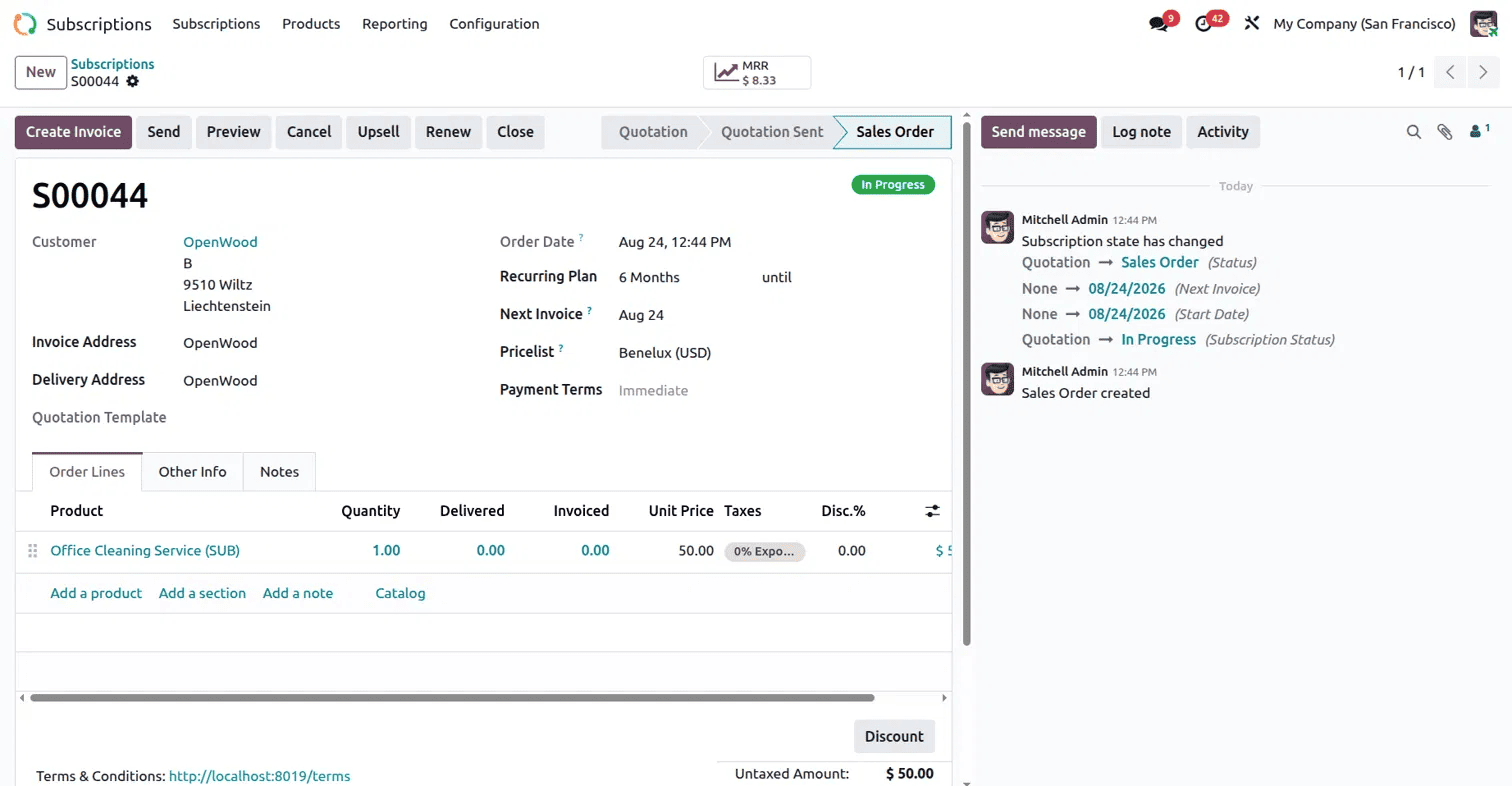Click the gear actions icon beside S00044
1512x786 pixels.
[132, 81]
